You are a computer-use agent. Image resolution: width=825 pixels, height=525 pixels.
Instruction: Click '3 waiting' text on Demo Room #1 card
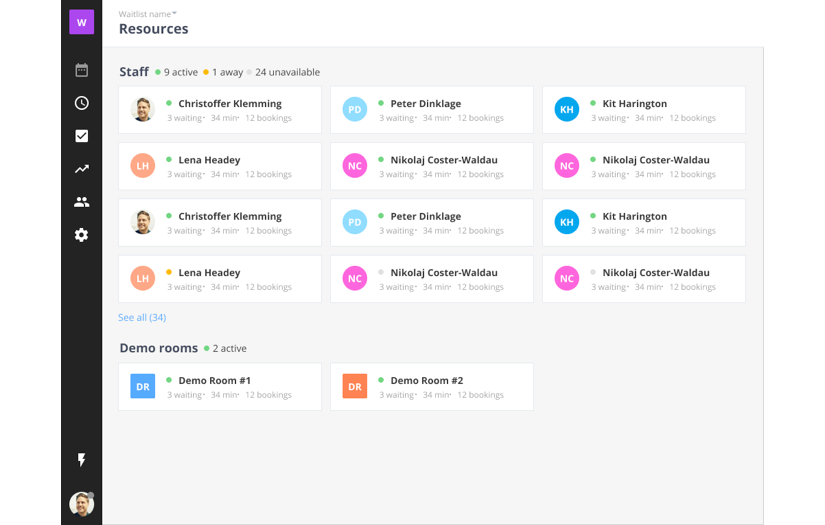(185, 395)
